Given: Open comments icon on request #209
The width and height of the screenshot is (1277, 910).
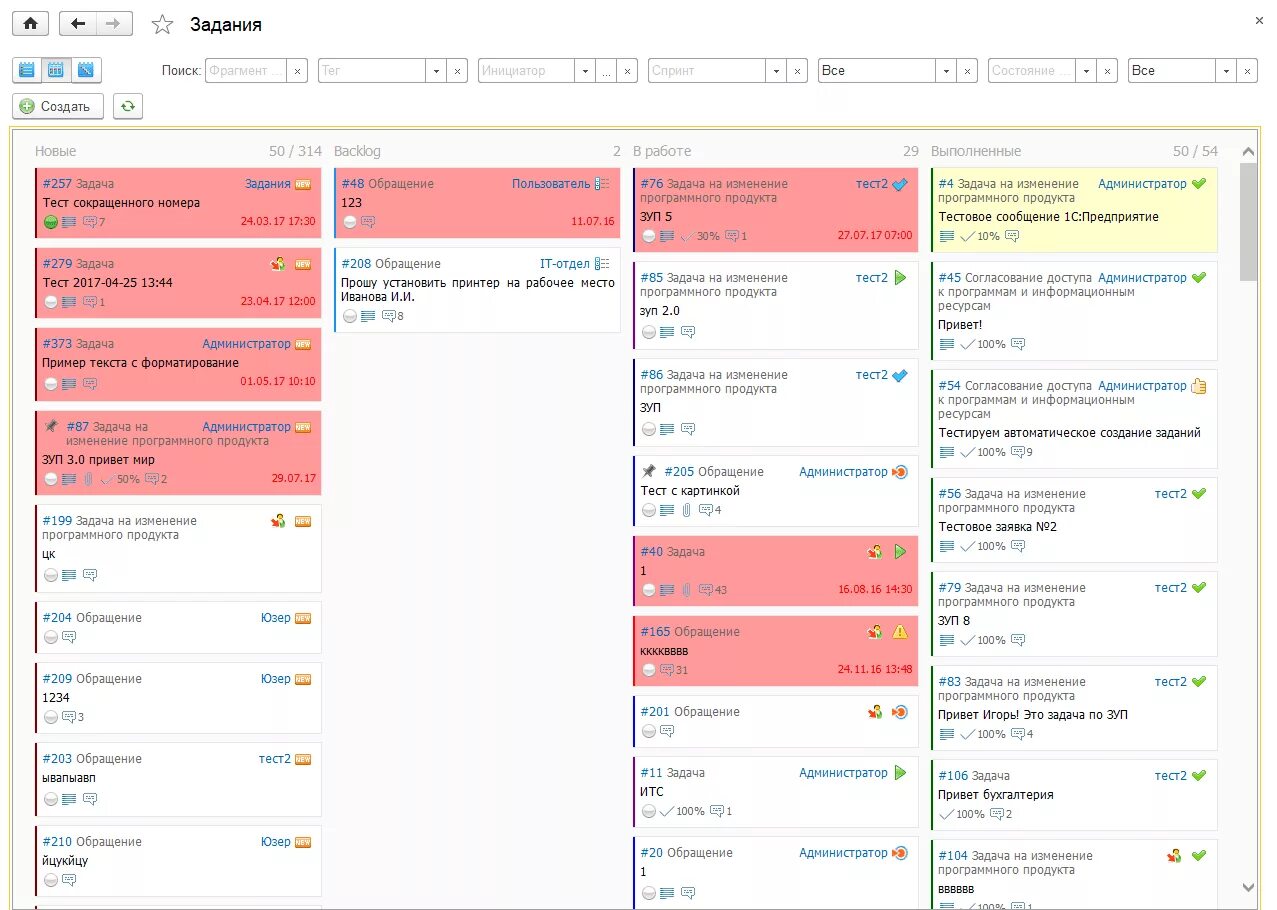Looking at the screenshot, I should 69,717.
